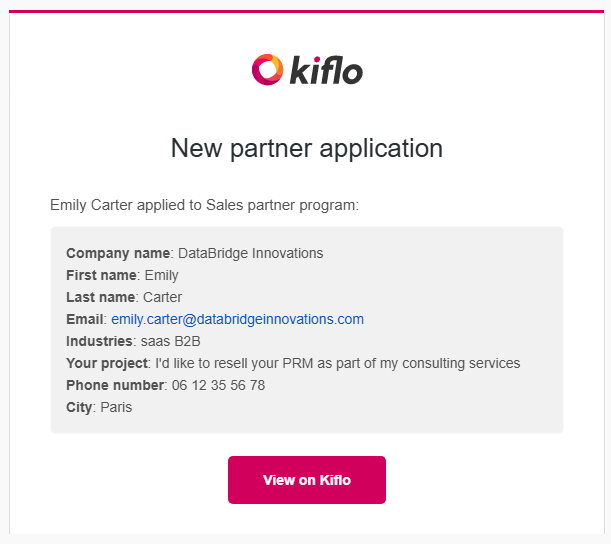Image resolution: width=611 pixels, height=544 pixels.
Task: Click the kiflo wordmark text
Action: coord(326,71)
